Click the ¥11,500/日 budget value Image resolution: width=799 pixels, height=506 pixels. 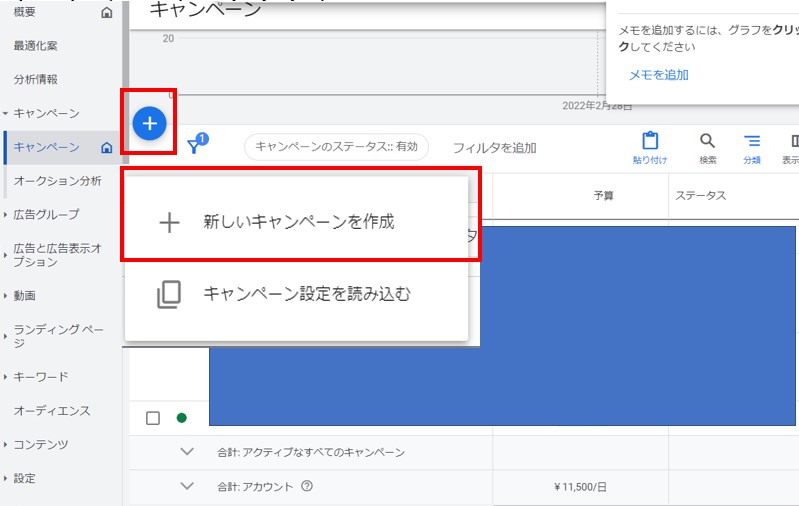tap(580, 487)
